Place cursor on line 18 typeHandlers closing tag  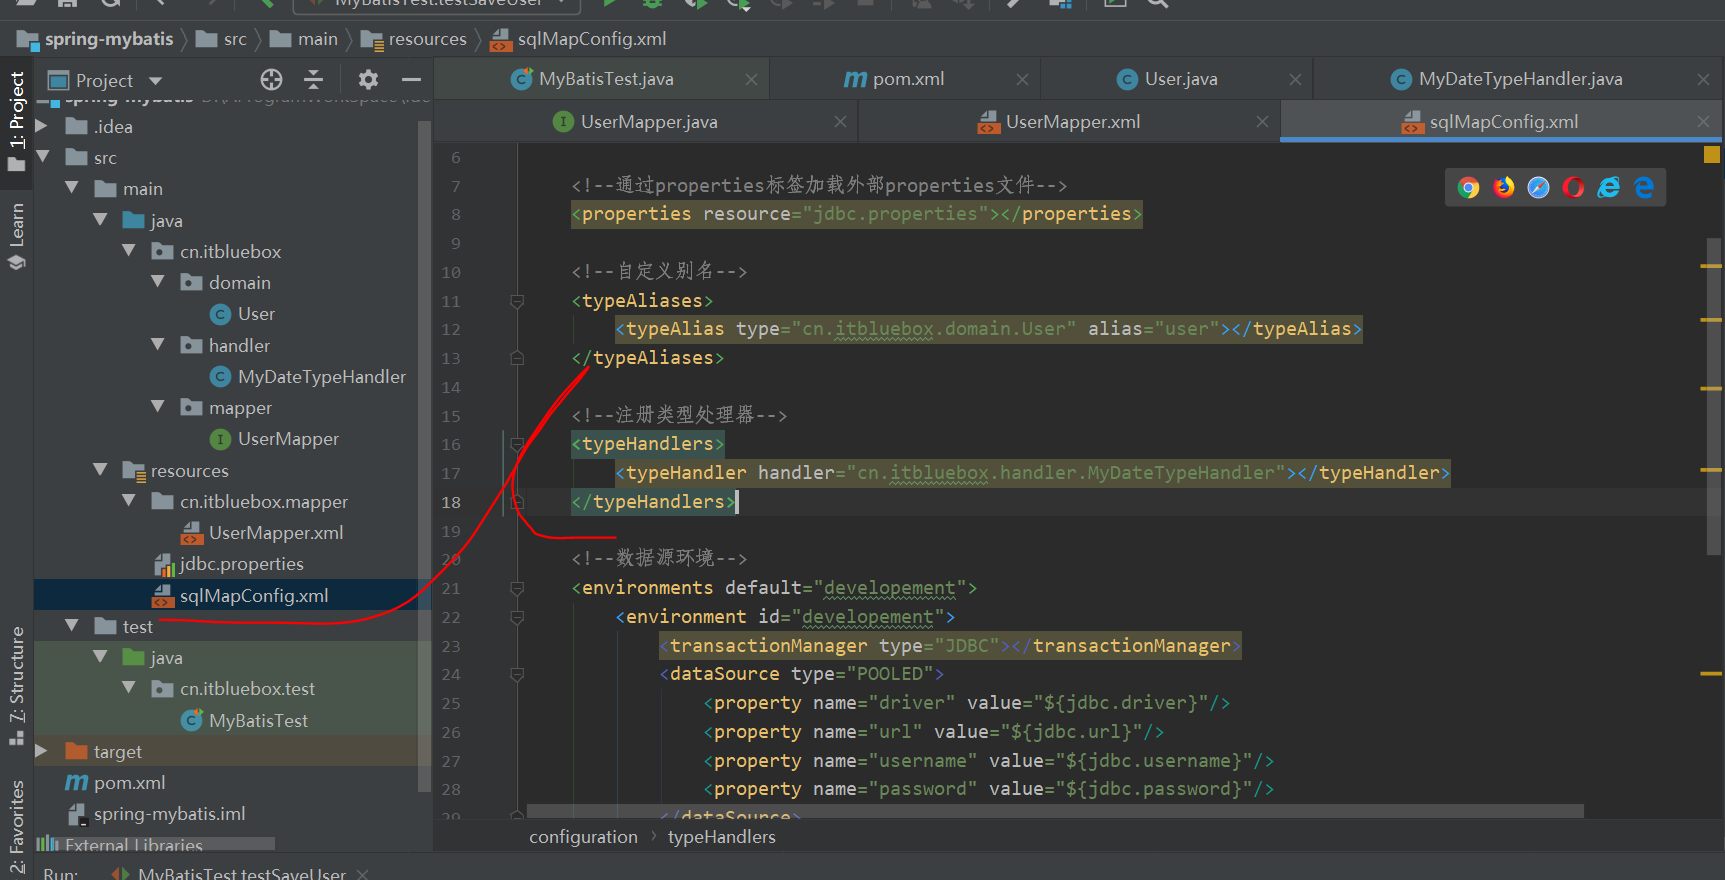coord(653,502)
